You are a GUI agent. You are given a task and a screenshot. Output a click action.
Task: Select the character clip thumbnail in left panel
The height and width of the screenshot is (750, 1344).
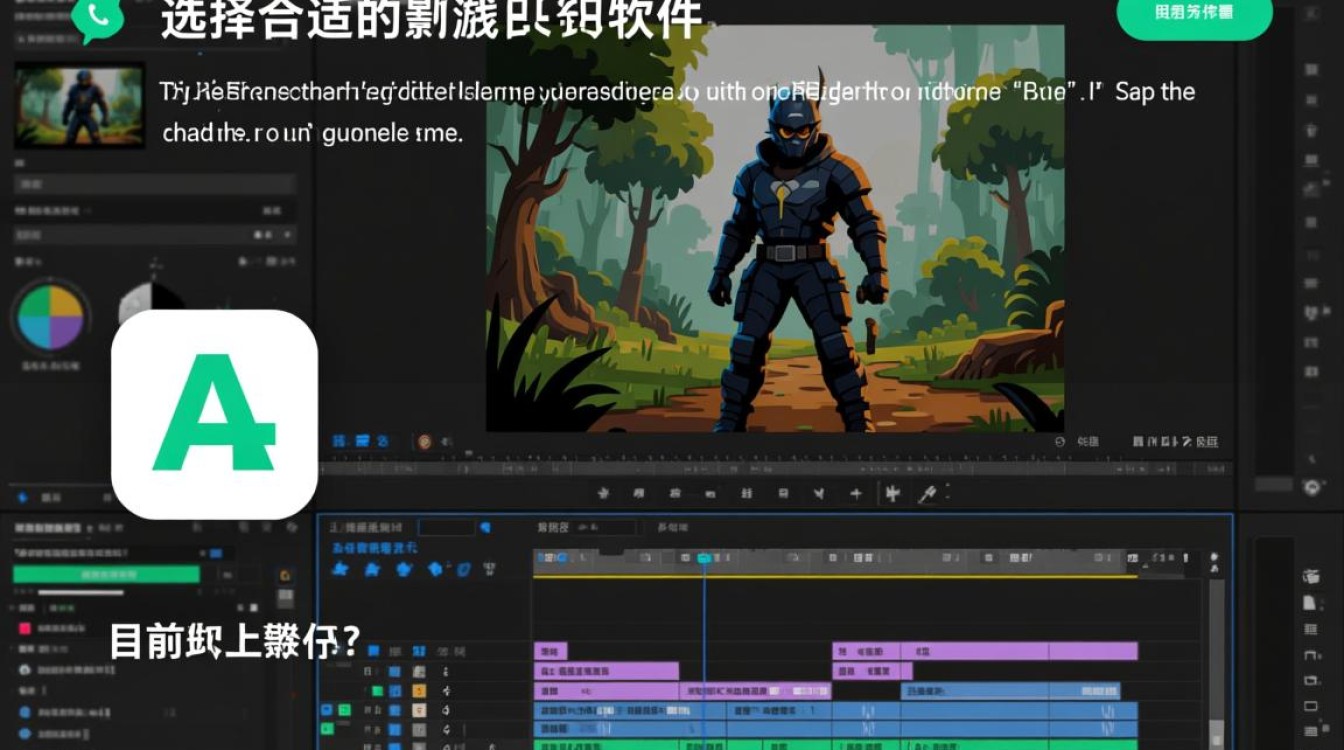pos(80,105)
